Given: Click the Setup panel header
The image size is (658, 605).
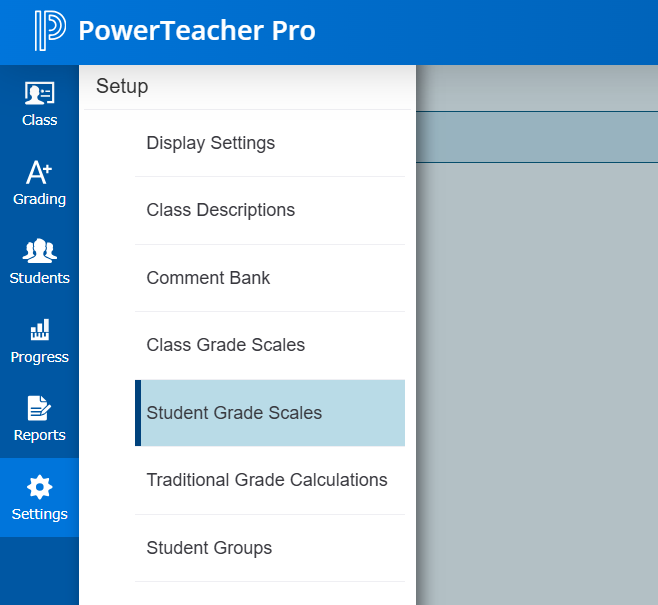Looking at the screenshot, I should click(x=122, y=87).
